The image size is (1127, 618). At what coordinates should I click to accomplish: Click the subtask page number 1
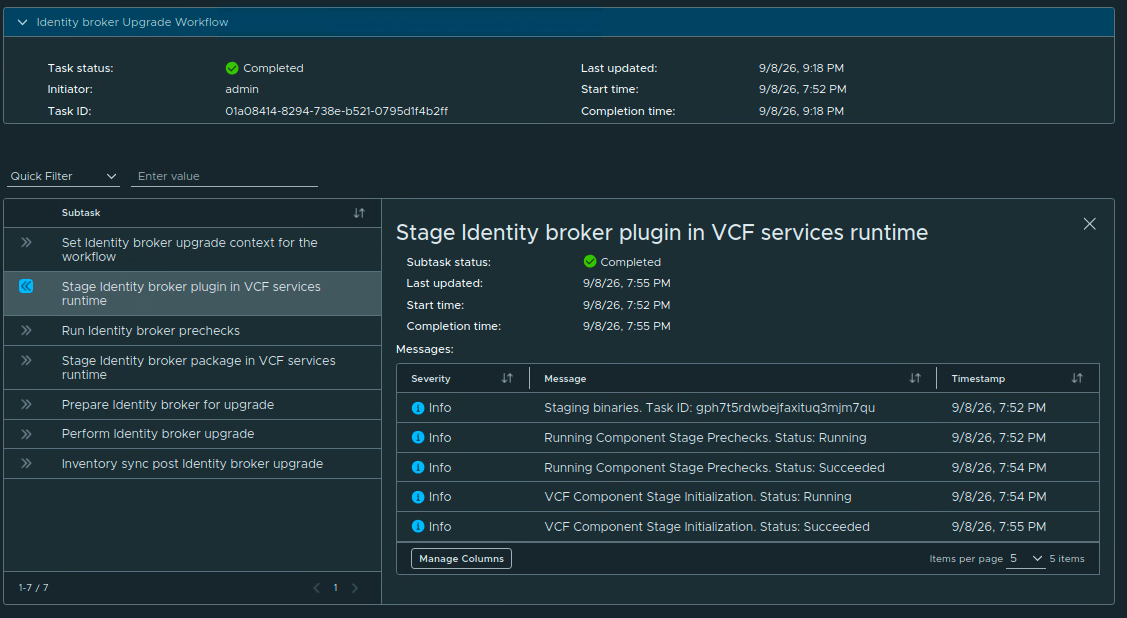(335, 588)
